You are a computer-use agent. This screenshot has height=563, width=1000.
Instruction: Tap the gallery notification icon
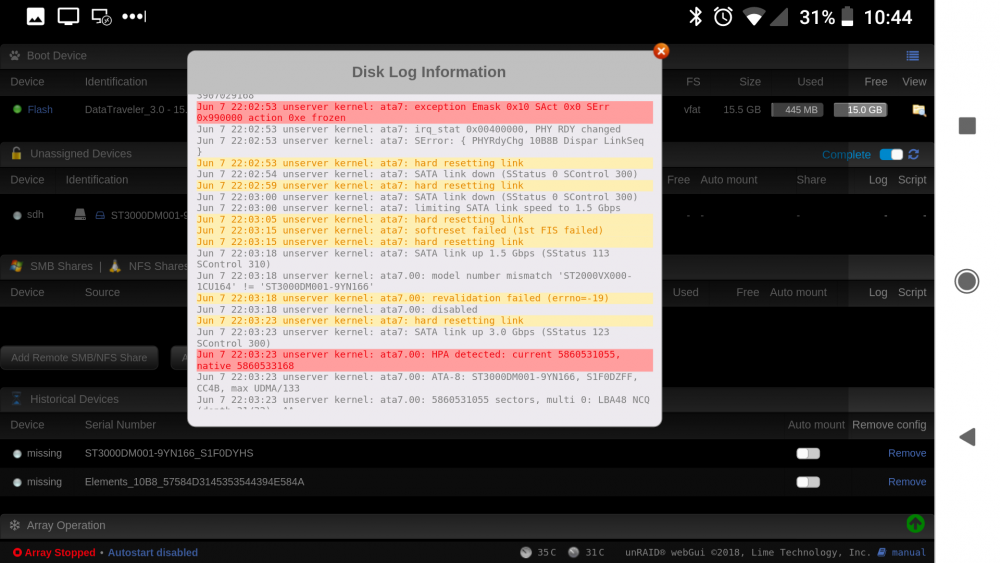tap(36, 17)
